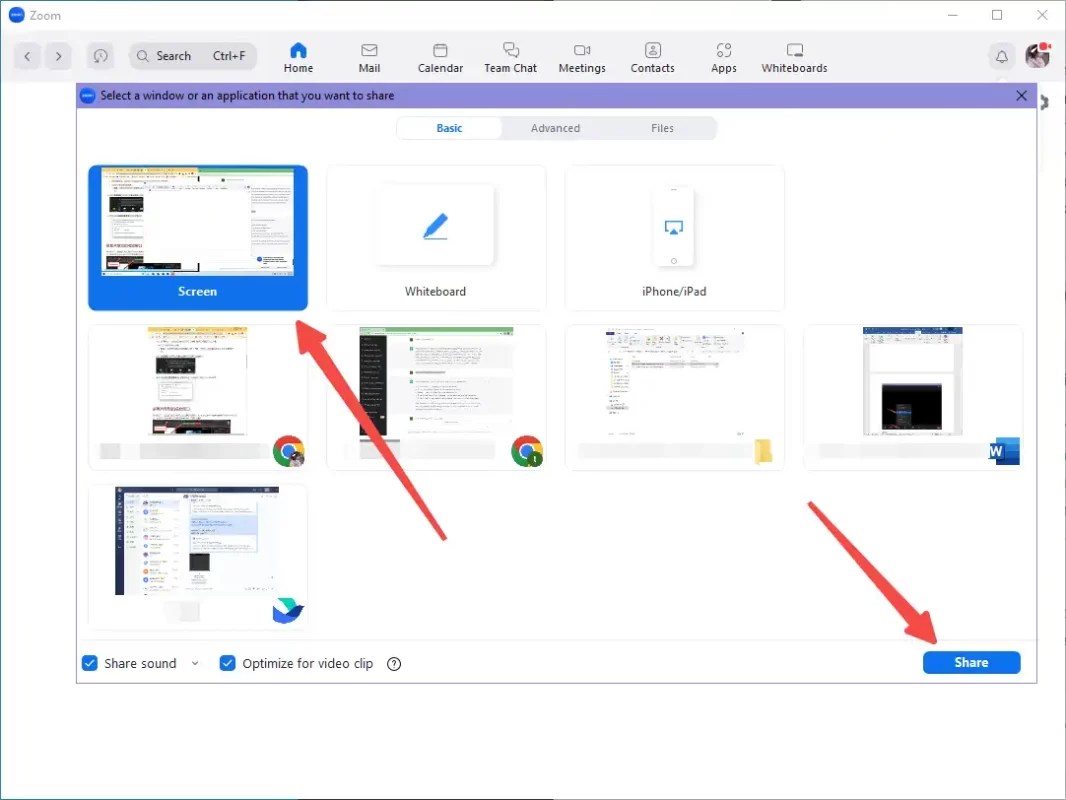Enable Share sound

coord(89,662)
